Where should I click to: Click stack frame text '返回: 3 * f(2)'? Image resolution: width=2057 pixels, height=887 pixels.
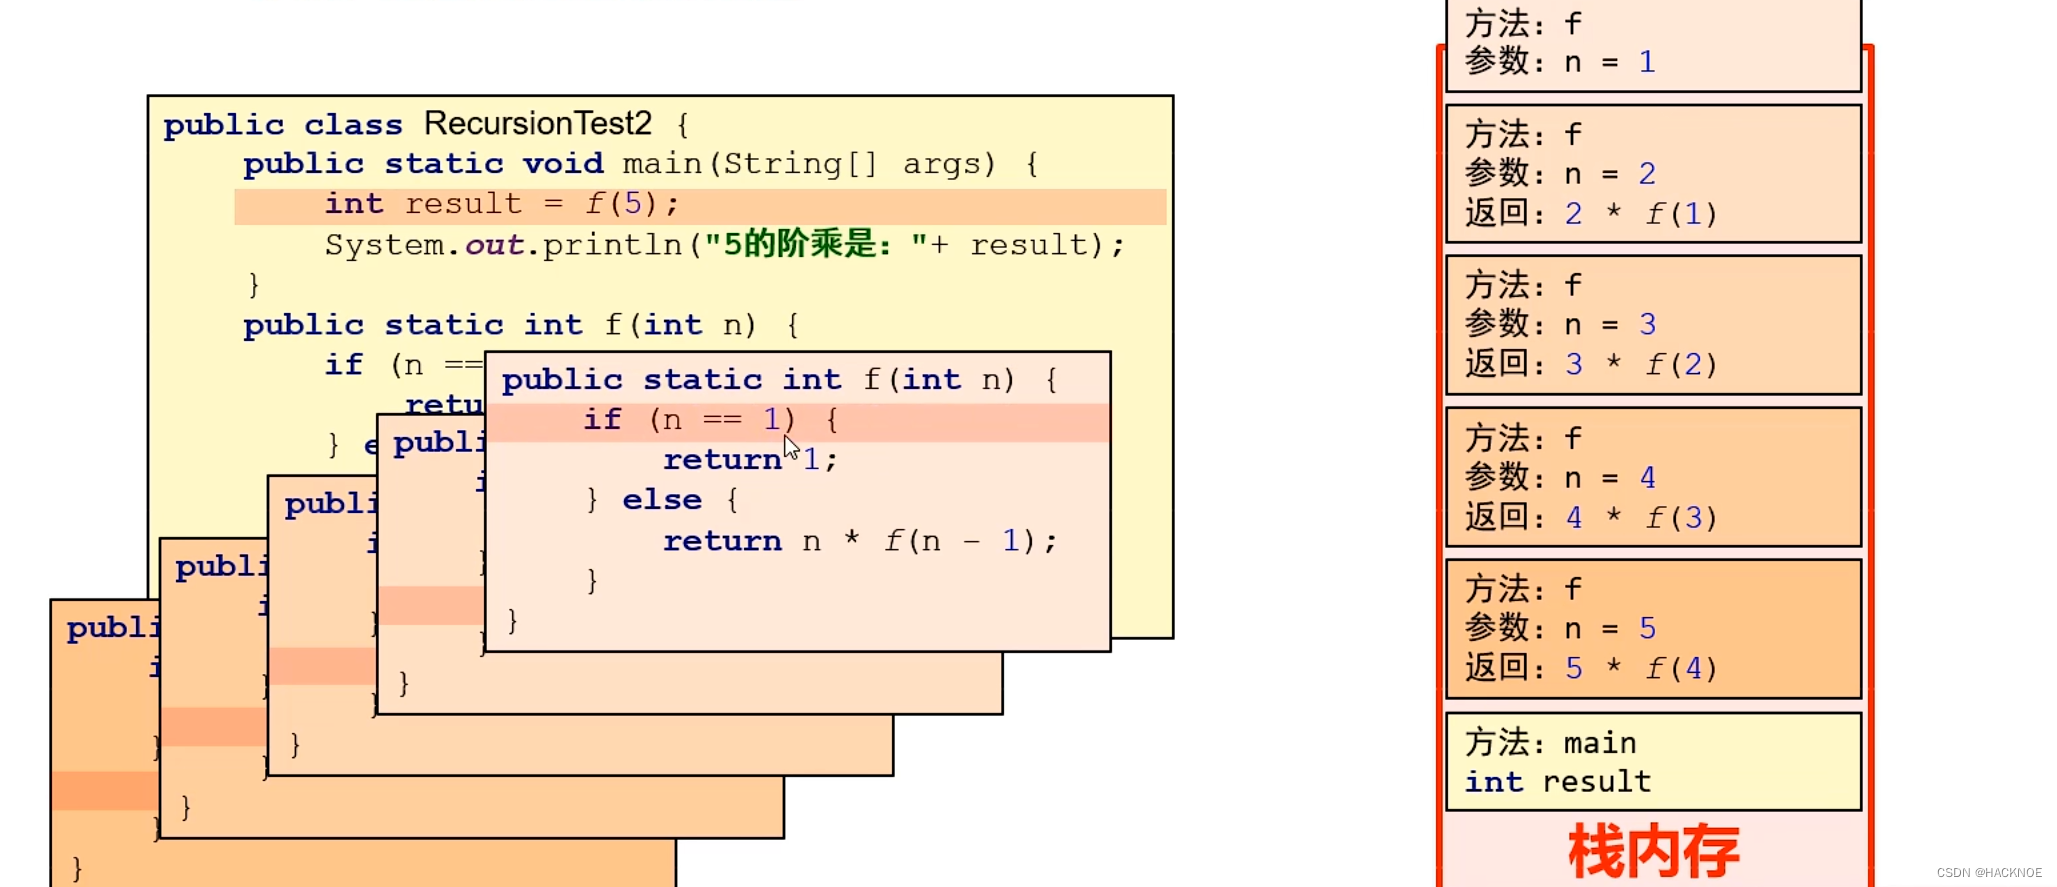(x=1591, y=364)
